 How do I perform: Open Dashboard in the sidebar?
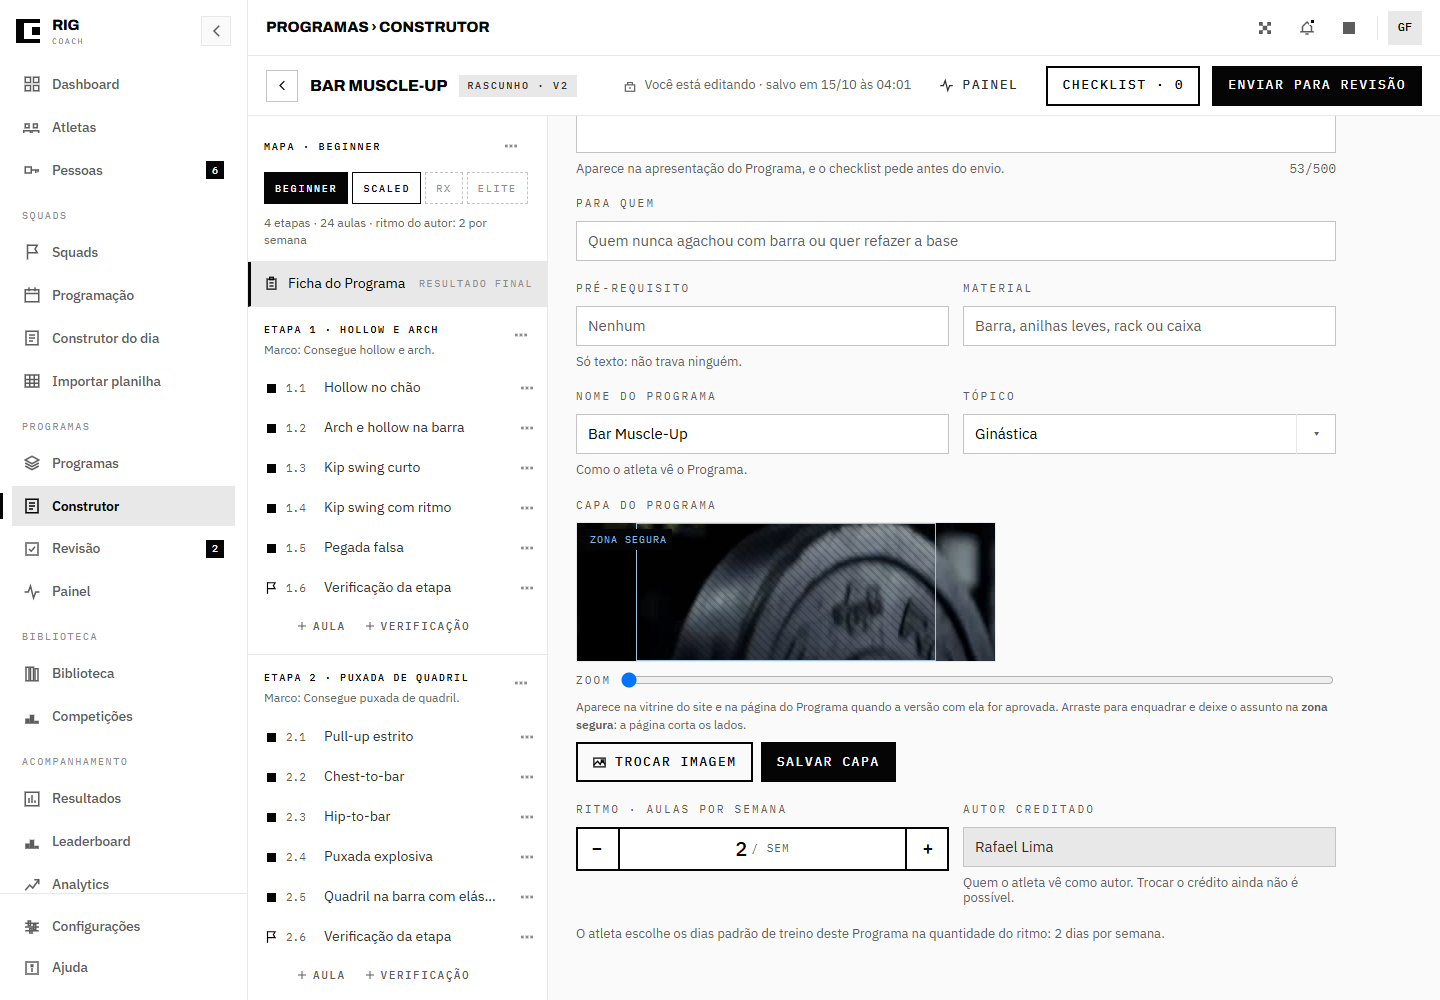pyautogui.click(x=123, y=84)
